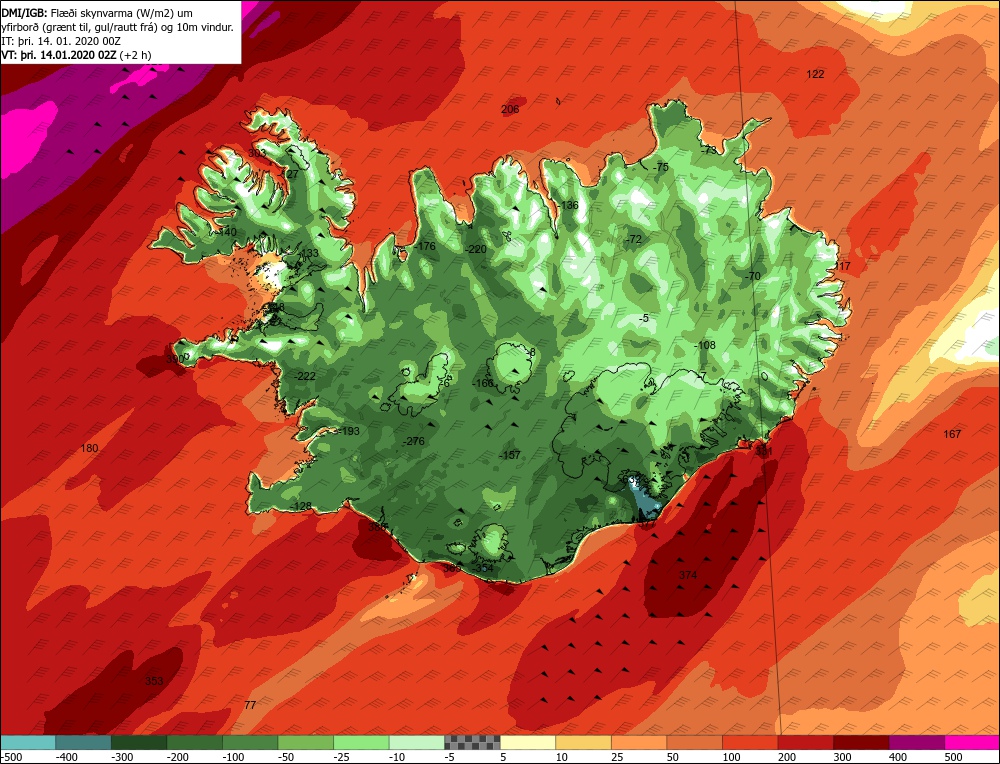Viewport: 1000px width, 764px height.
Task: Click the '-128' value on the map
Action: pos(301,506)
